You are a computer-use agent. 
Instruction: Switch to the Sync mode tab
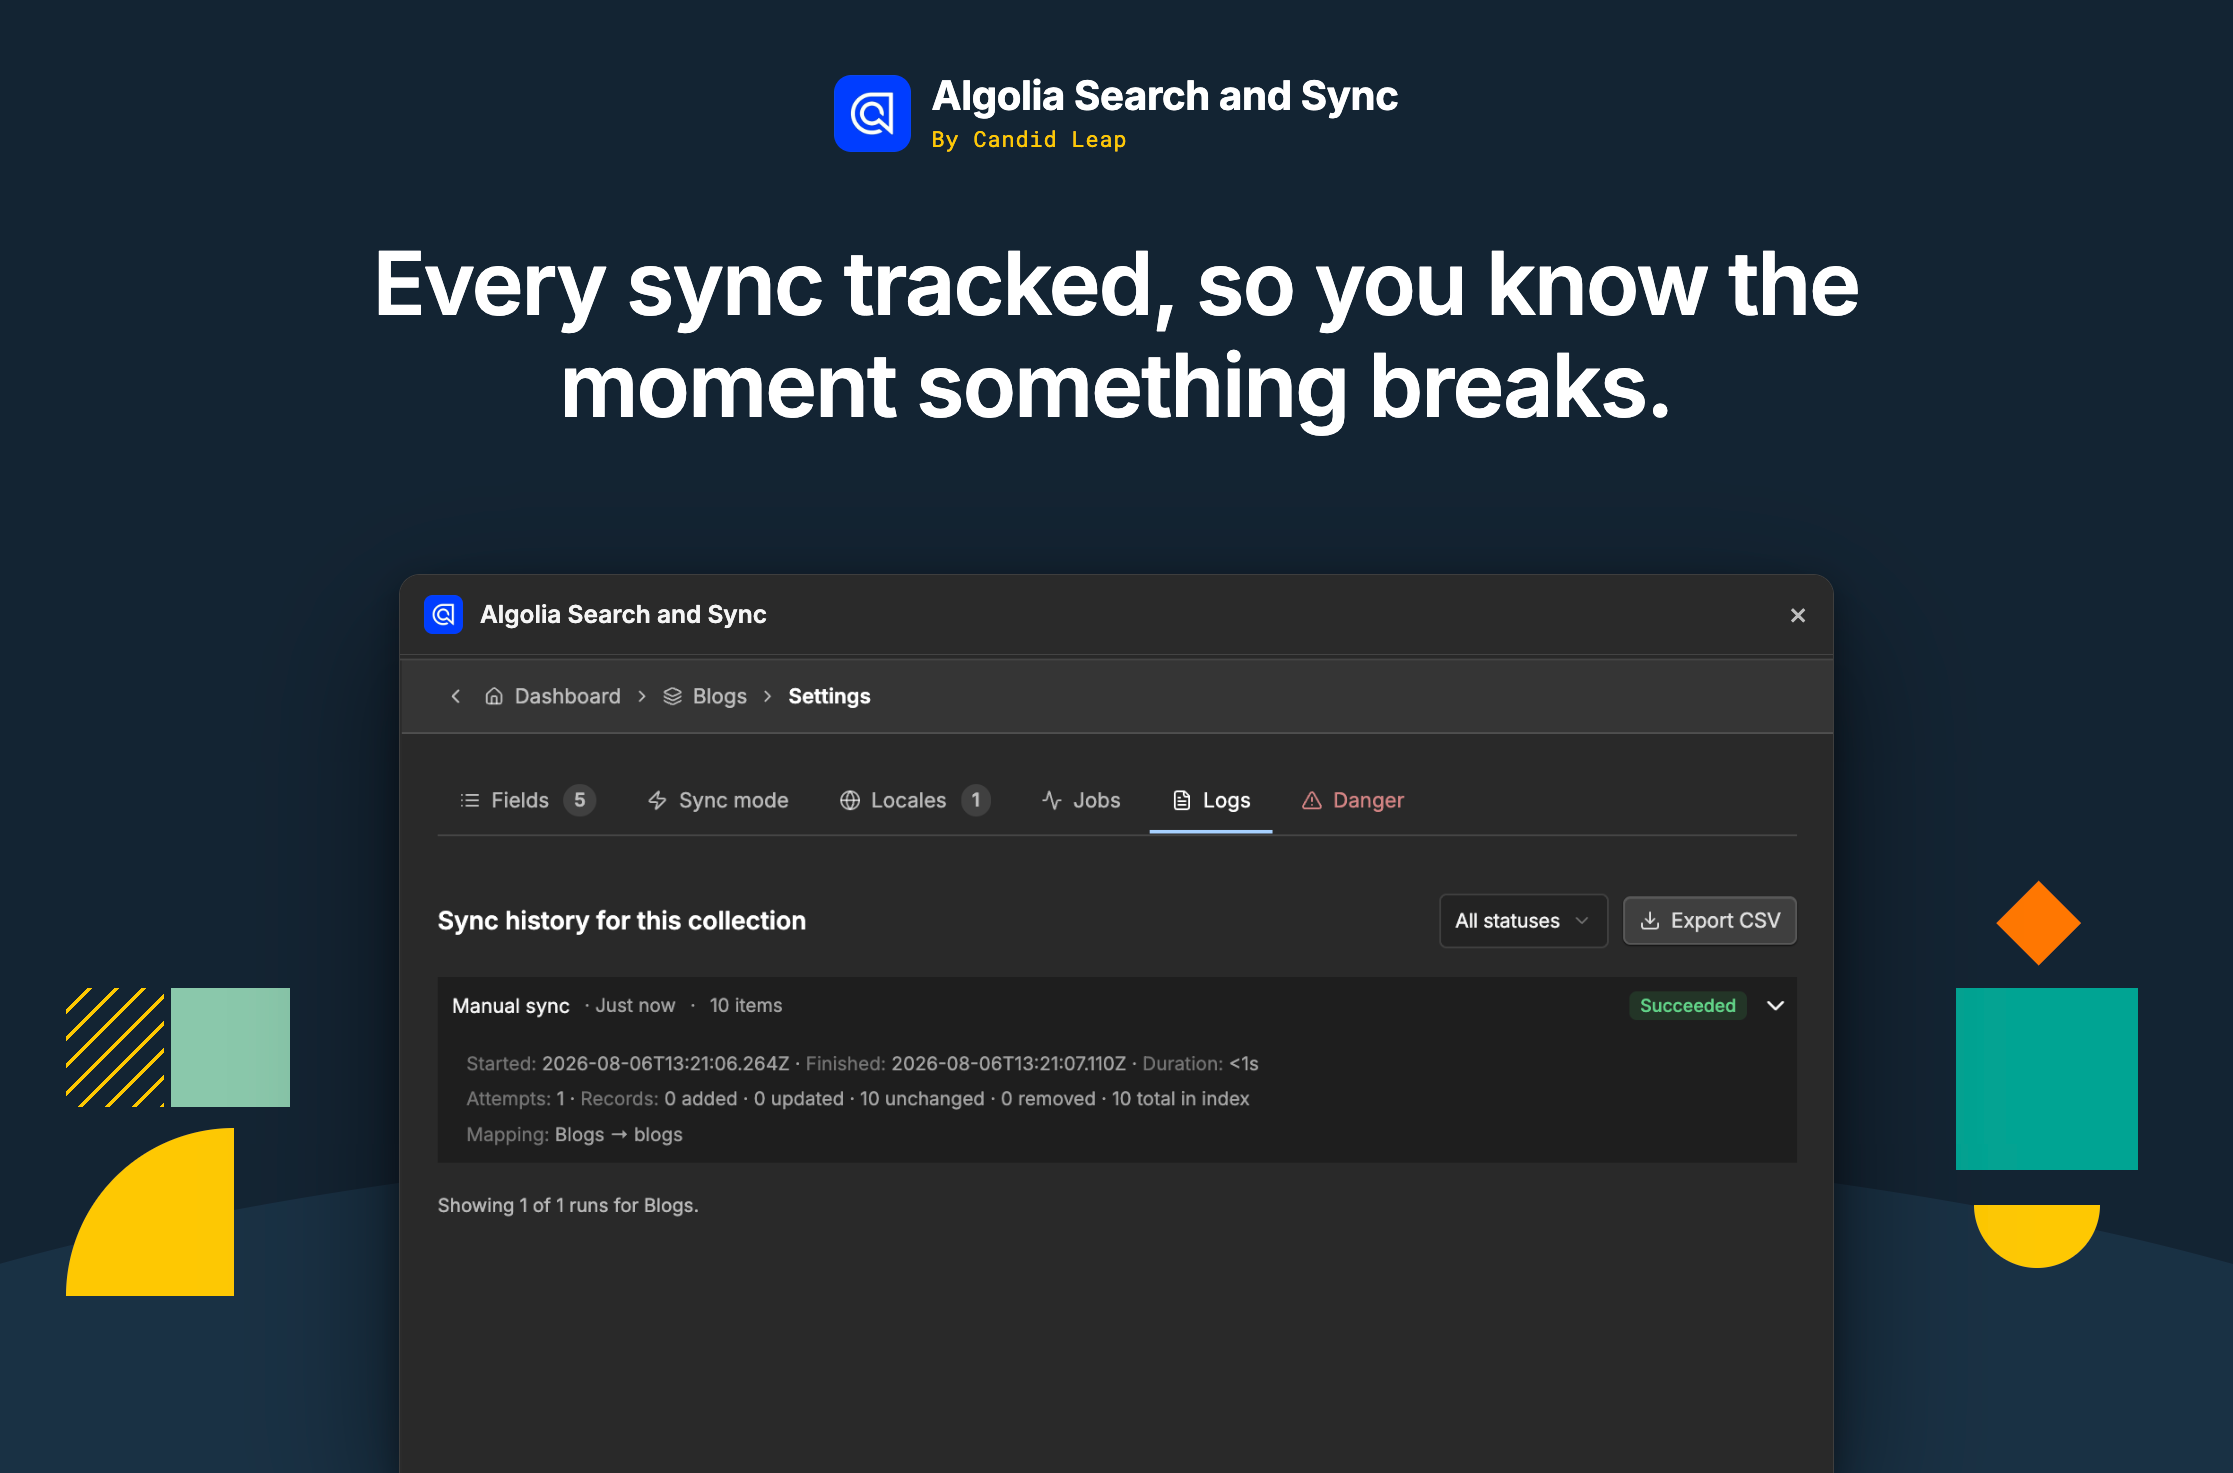718,800
